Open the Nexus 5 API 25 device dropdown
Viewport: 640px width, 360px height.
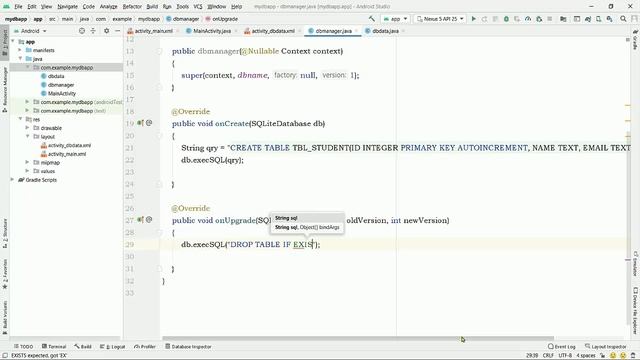(440, 19)
